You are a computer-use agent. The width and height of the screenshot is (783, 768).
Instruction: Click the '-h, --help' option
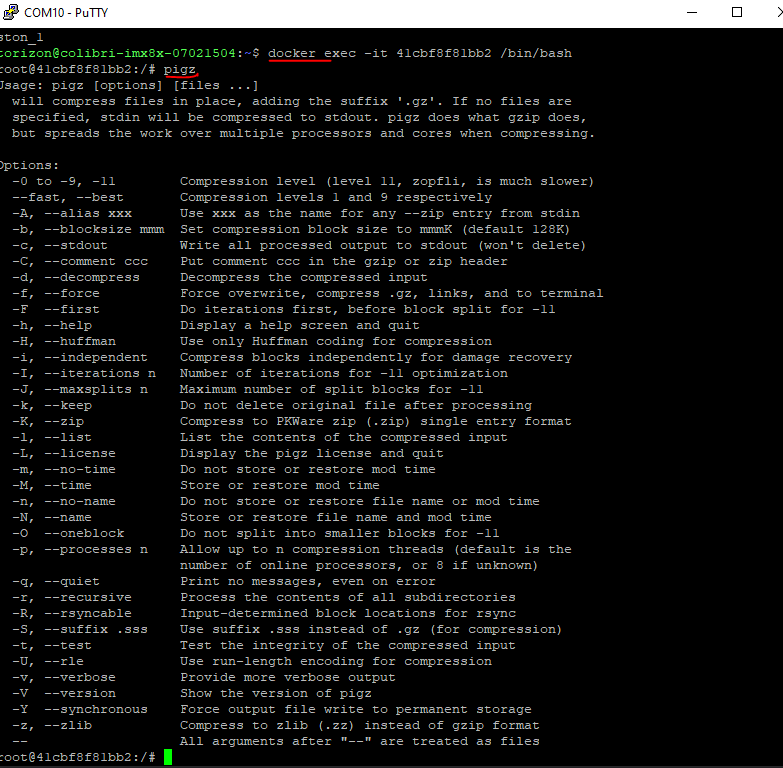52,325
